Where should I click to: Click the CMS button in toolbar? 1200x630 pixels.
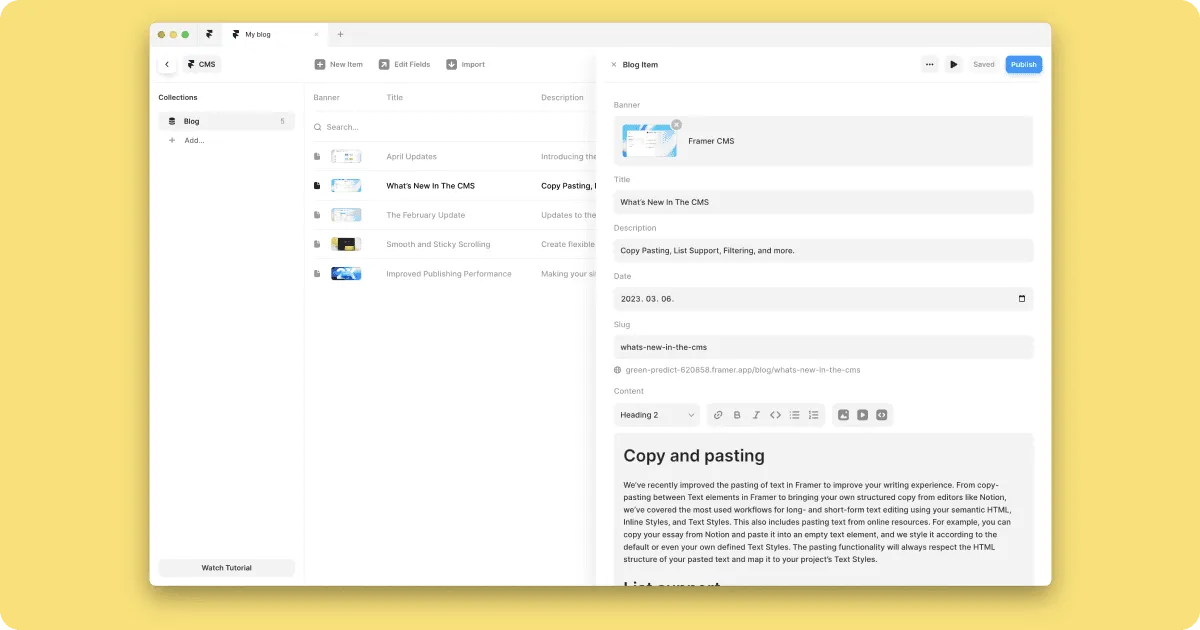[x=201, y=64]
